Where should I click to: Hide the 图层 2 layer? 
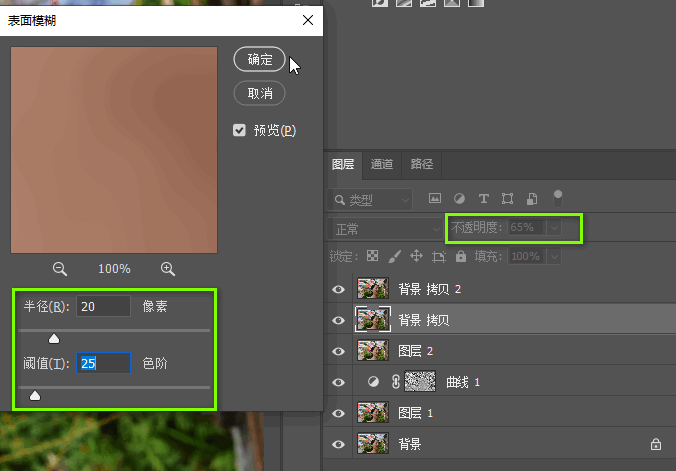click(338, 351)
